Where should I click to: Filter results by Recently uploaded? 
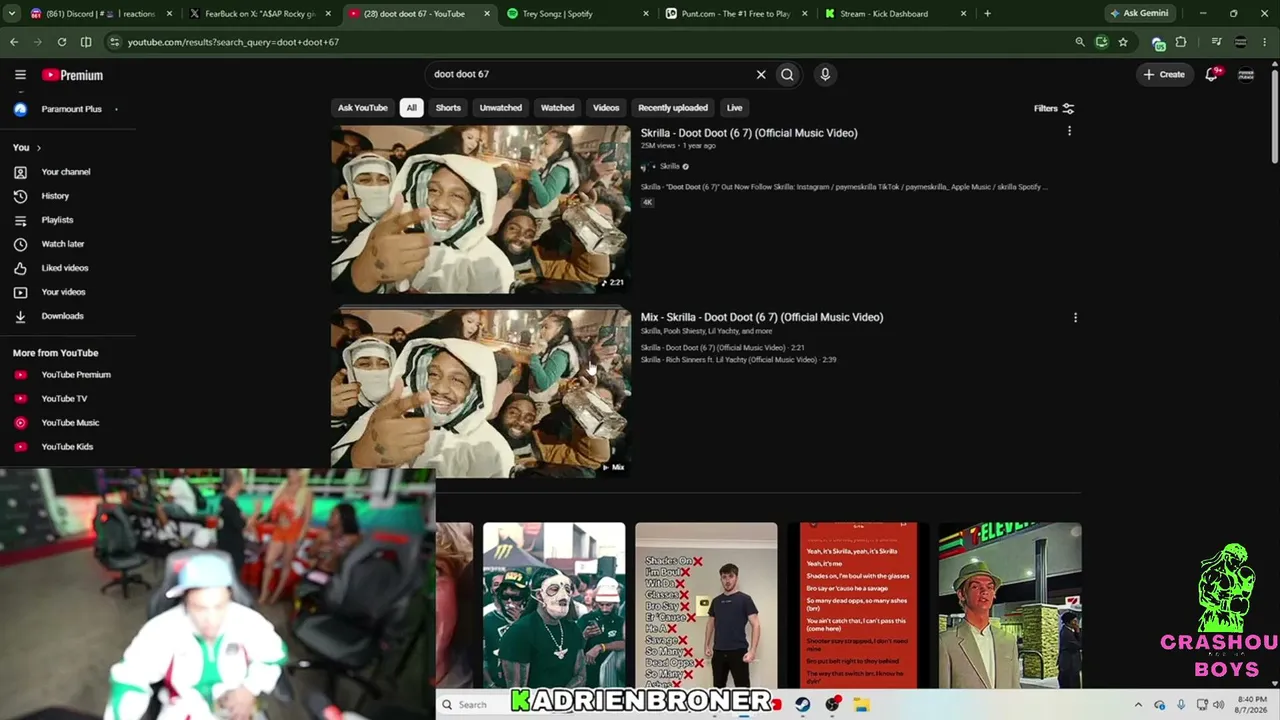[x=673, y=108]
